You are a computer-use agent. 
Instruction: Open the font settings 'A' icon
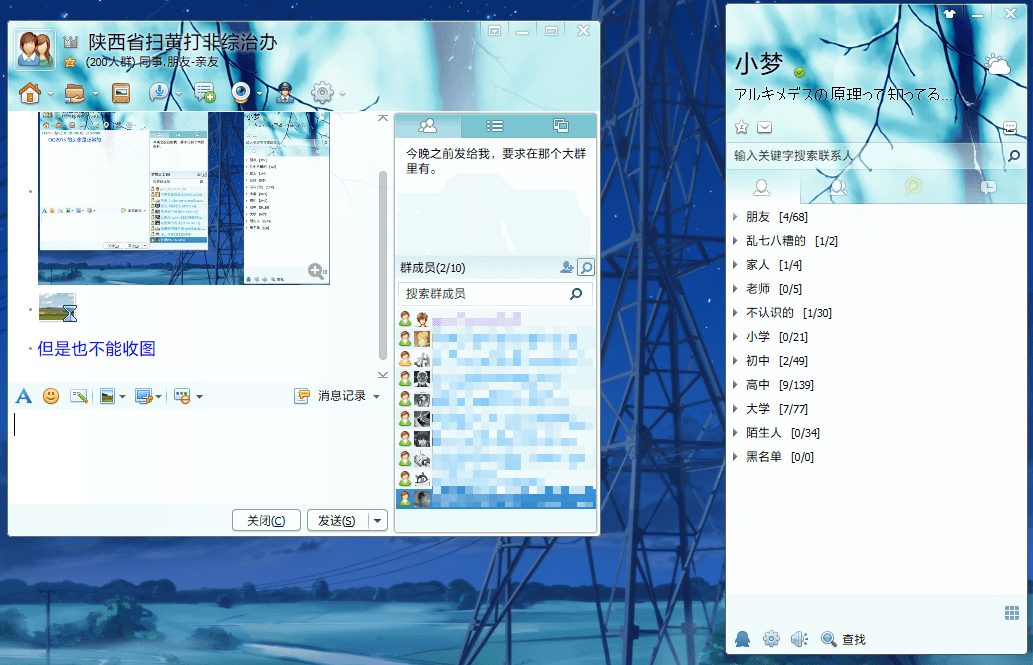24,396
